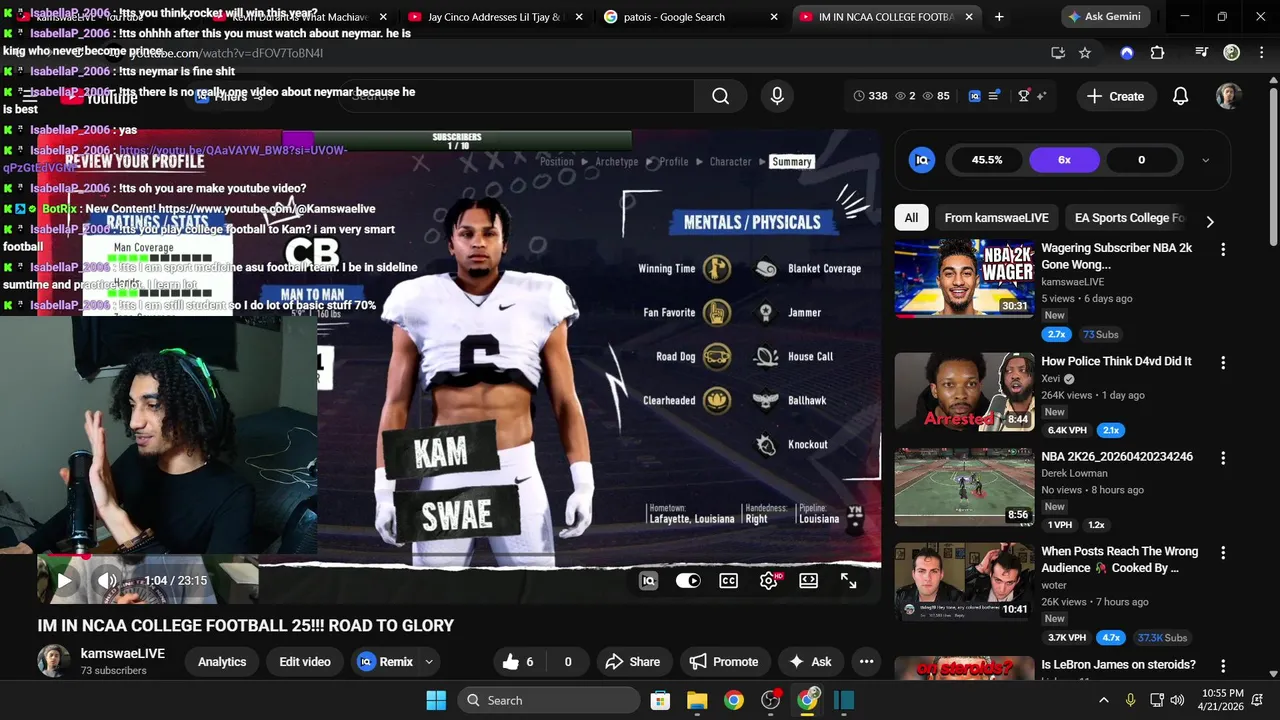Open a new browser tab
This screenshot has height=720, width=1280.
pos(999,17)
